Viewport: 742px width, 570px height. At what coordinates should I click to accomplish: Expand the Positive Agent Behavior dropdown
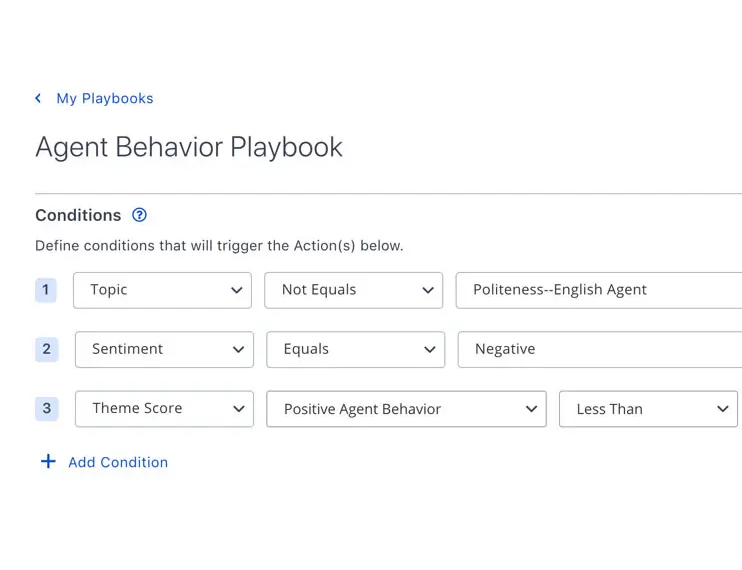(x=406, y=408)
